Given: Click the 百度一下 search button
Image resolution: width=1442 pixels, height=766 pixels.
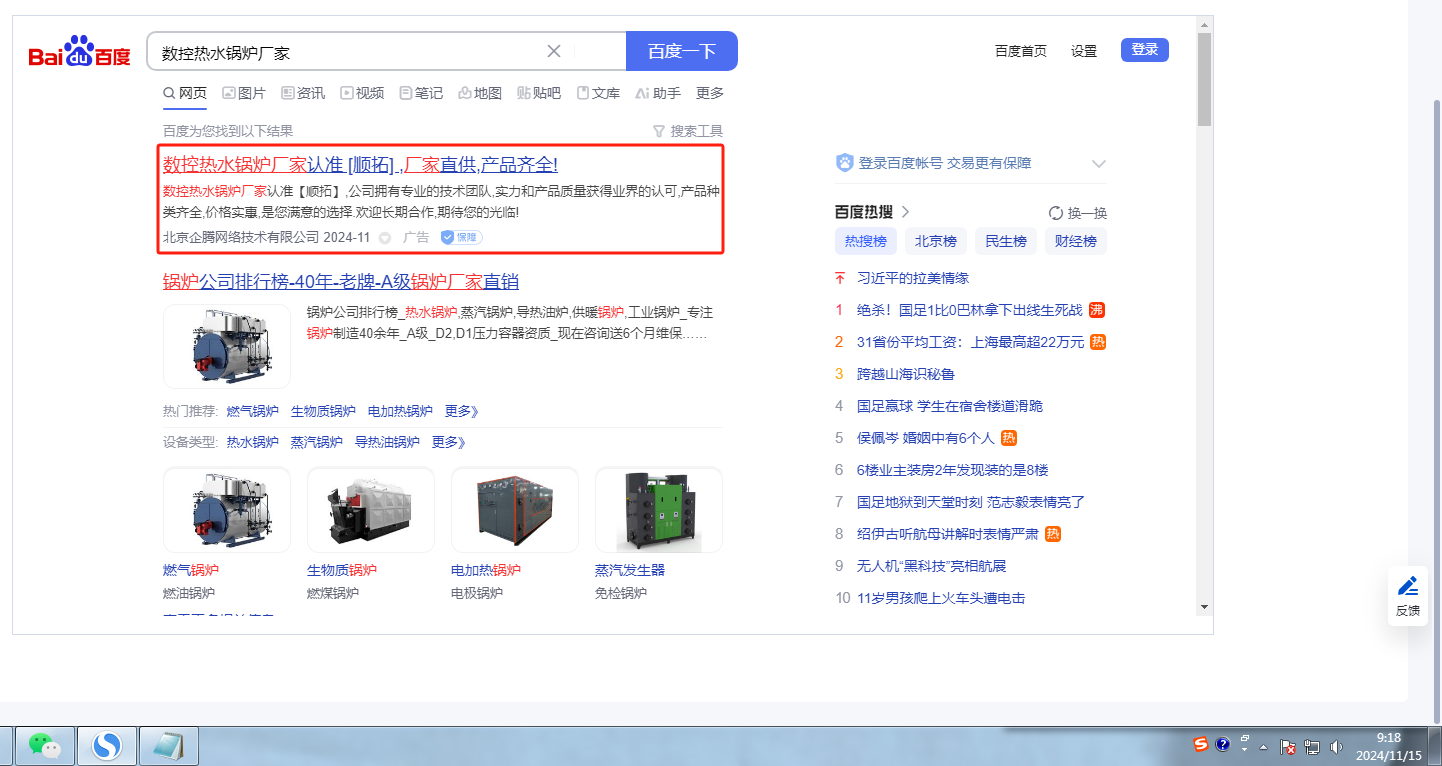Looking at the screenshot, I should point(682,51).
